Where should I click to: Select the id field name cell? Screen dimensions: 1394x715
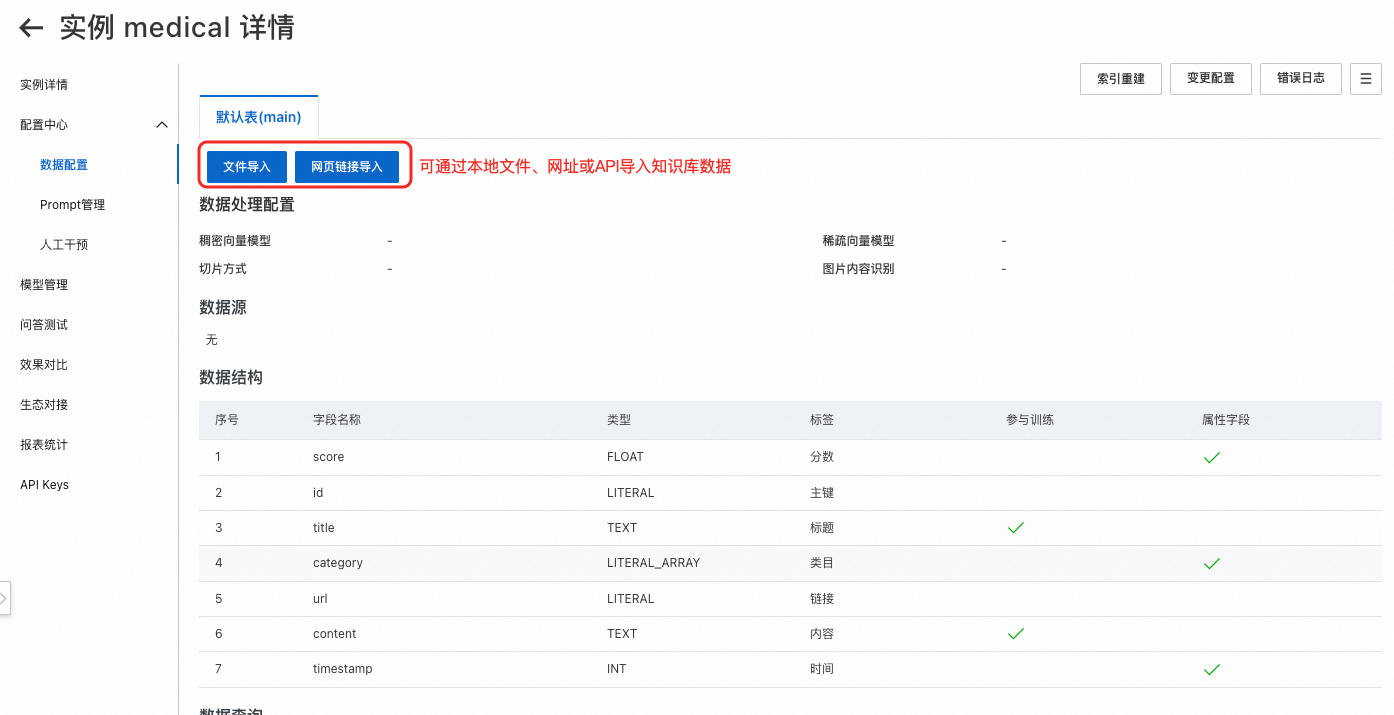coord(318,493)
